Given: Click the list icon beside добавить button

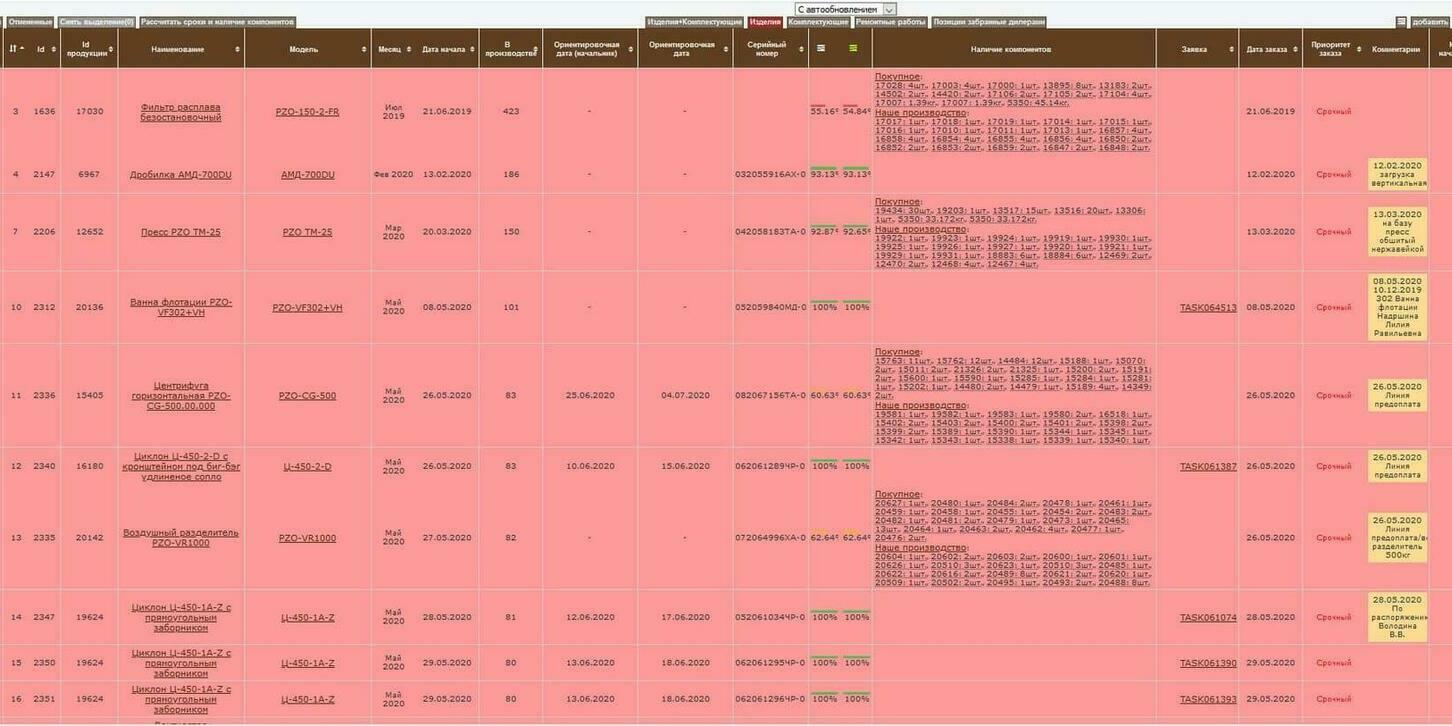Looking at the screenshot, I should (1401, 22).
